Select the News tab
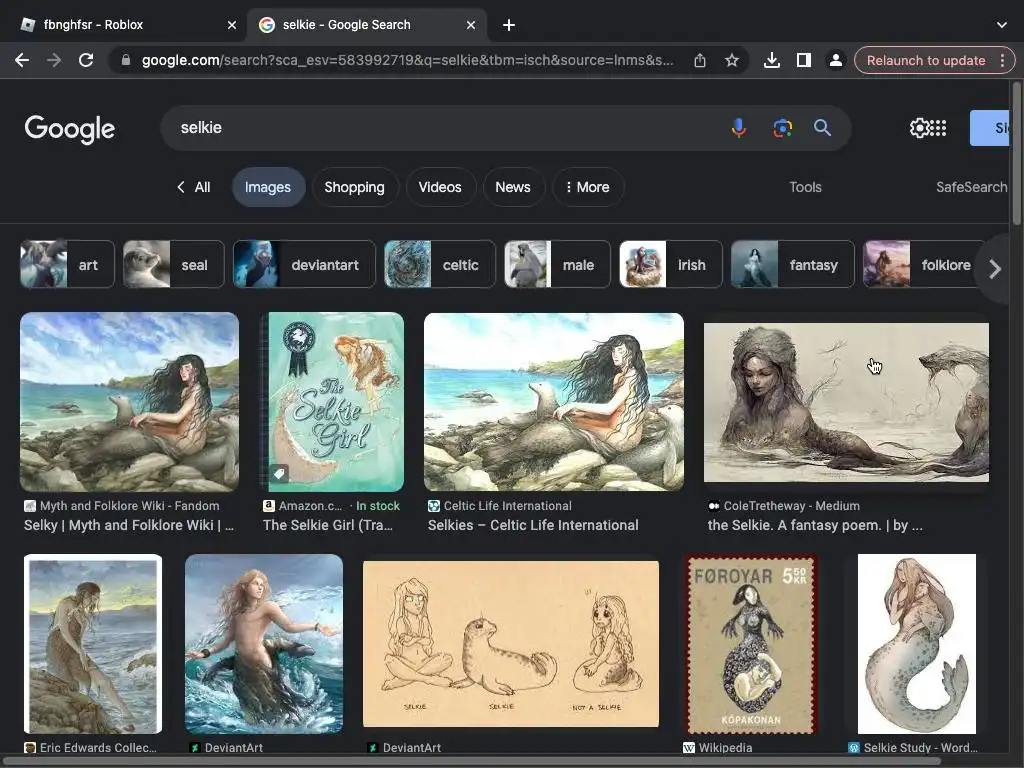This screenshot has width=1024, height=768. (x=513, y=187)
